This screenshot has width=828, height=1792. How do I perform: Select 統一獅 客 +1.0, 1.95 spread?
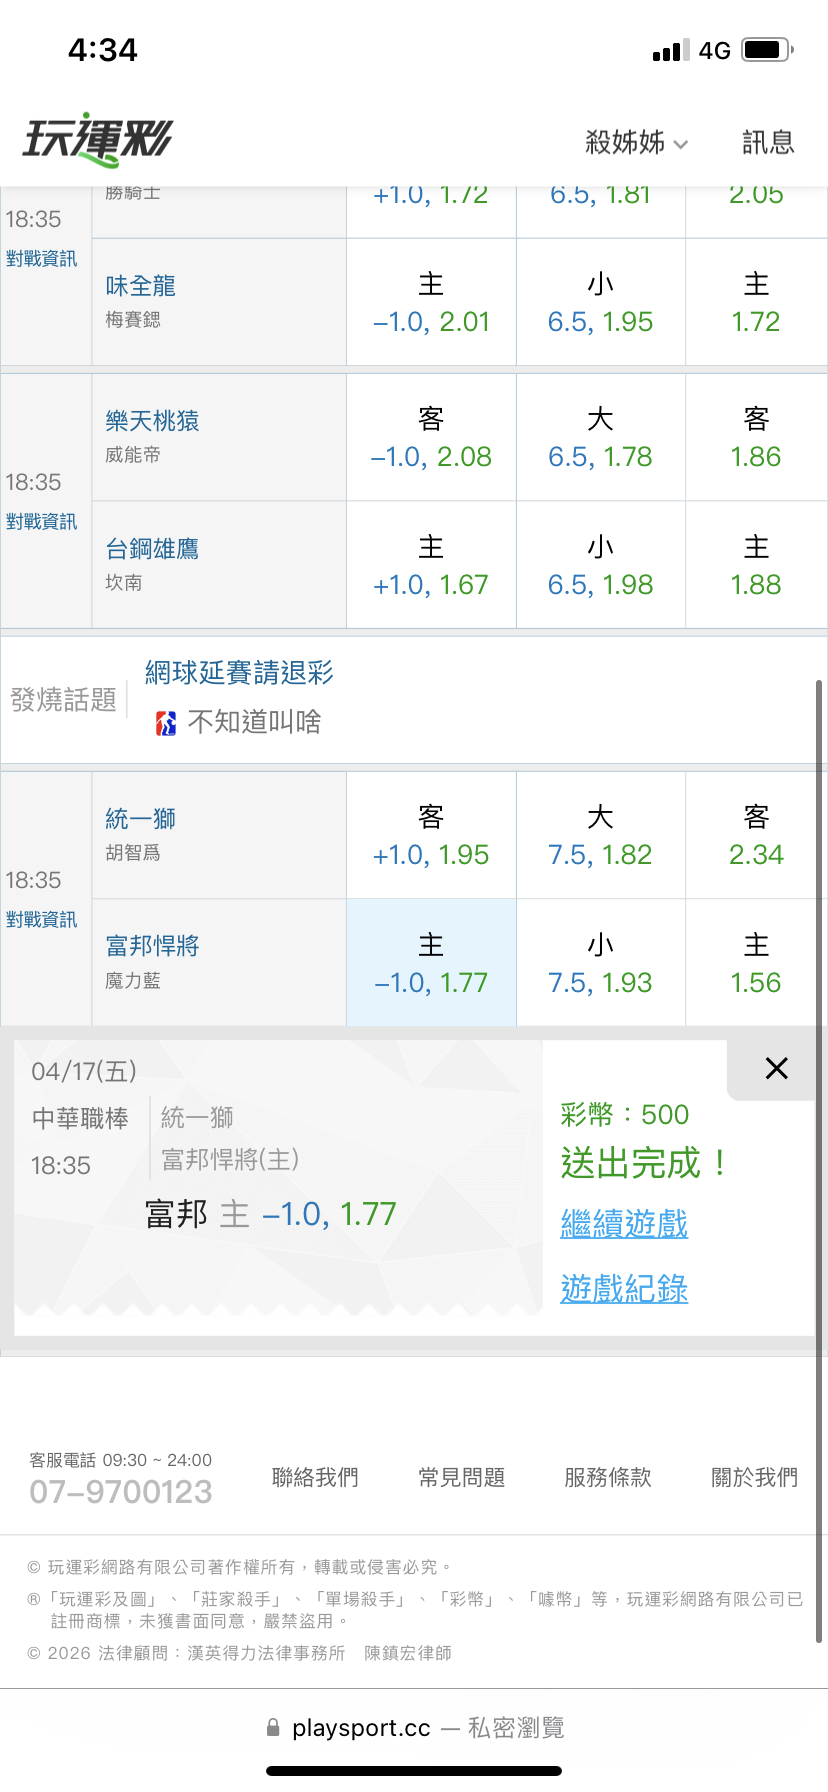[x=431, y=835]
